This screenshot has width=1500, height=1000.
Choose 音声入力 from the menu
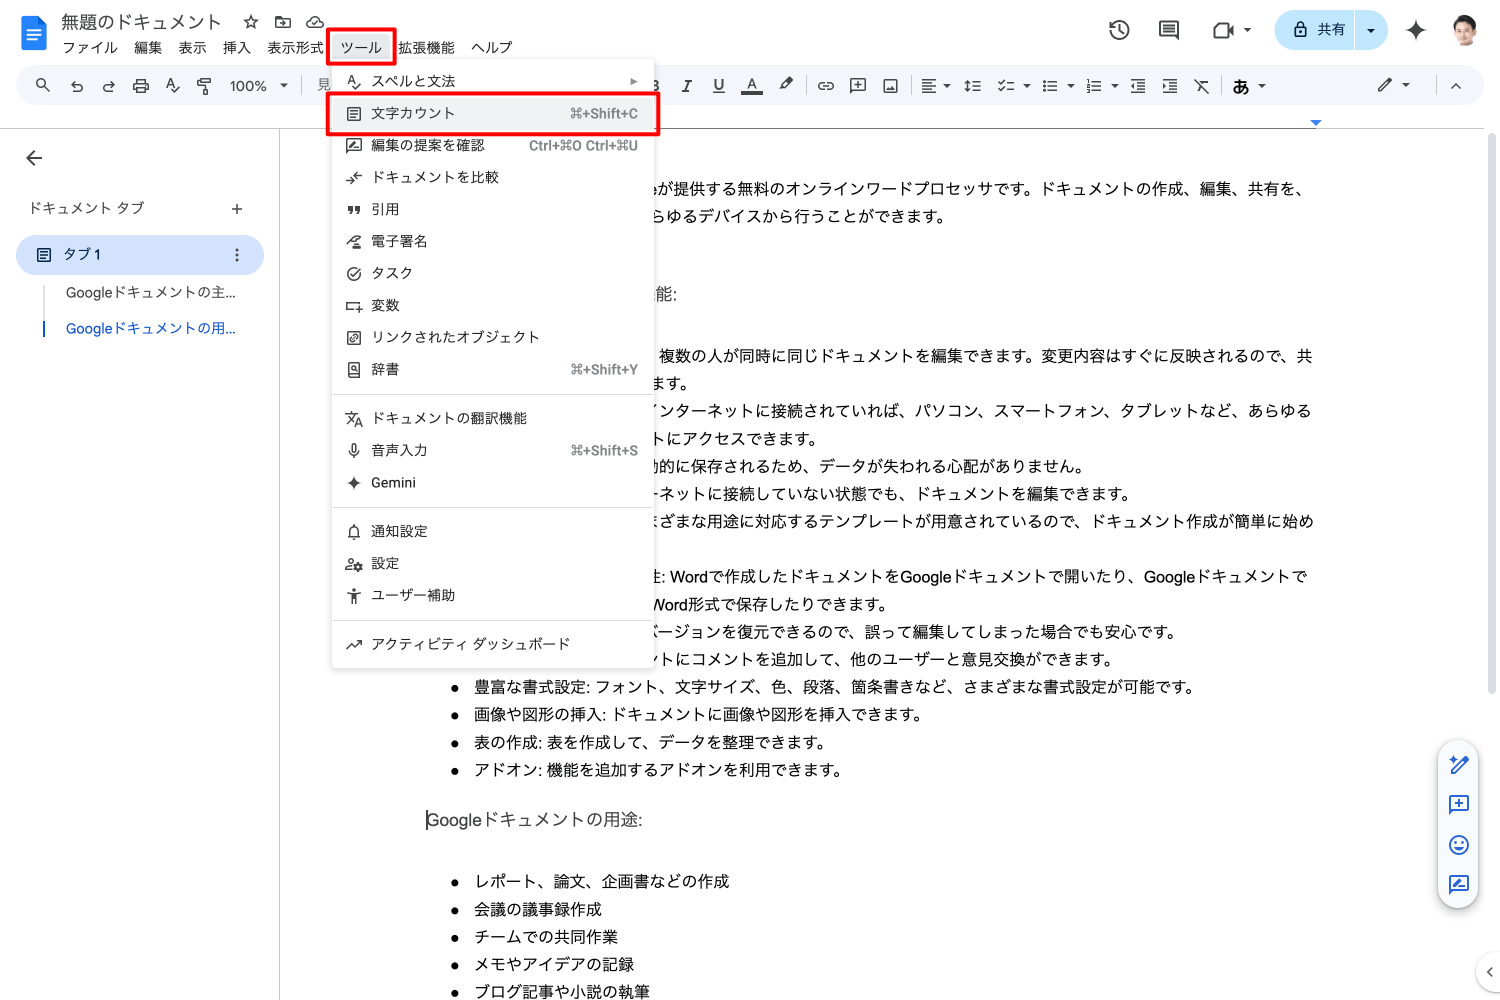tap(493, 450)
